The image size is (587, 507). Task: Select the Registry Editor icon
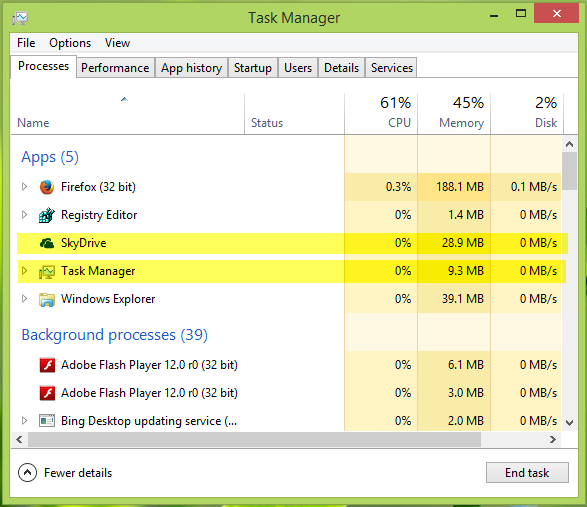point(47,215)
